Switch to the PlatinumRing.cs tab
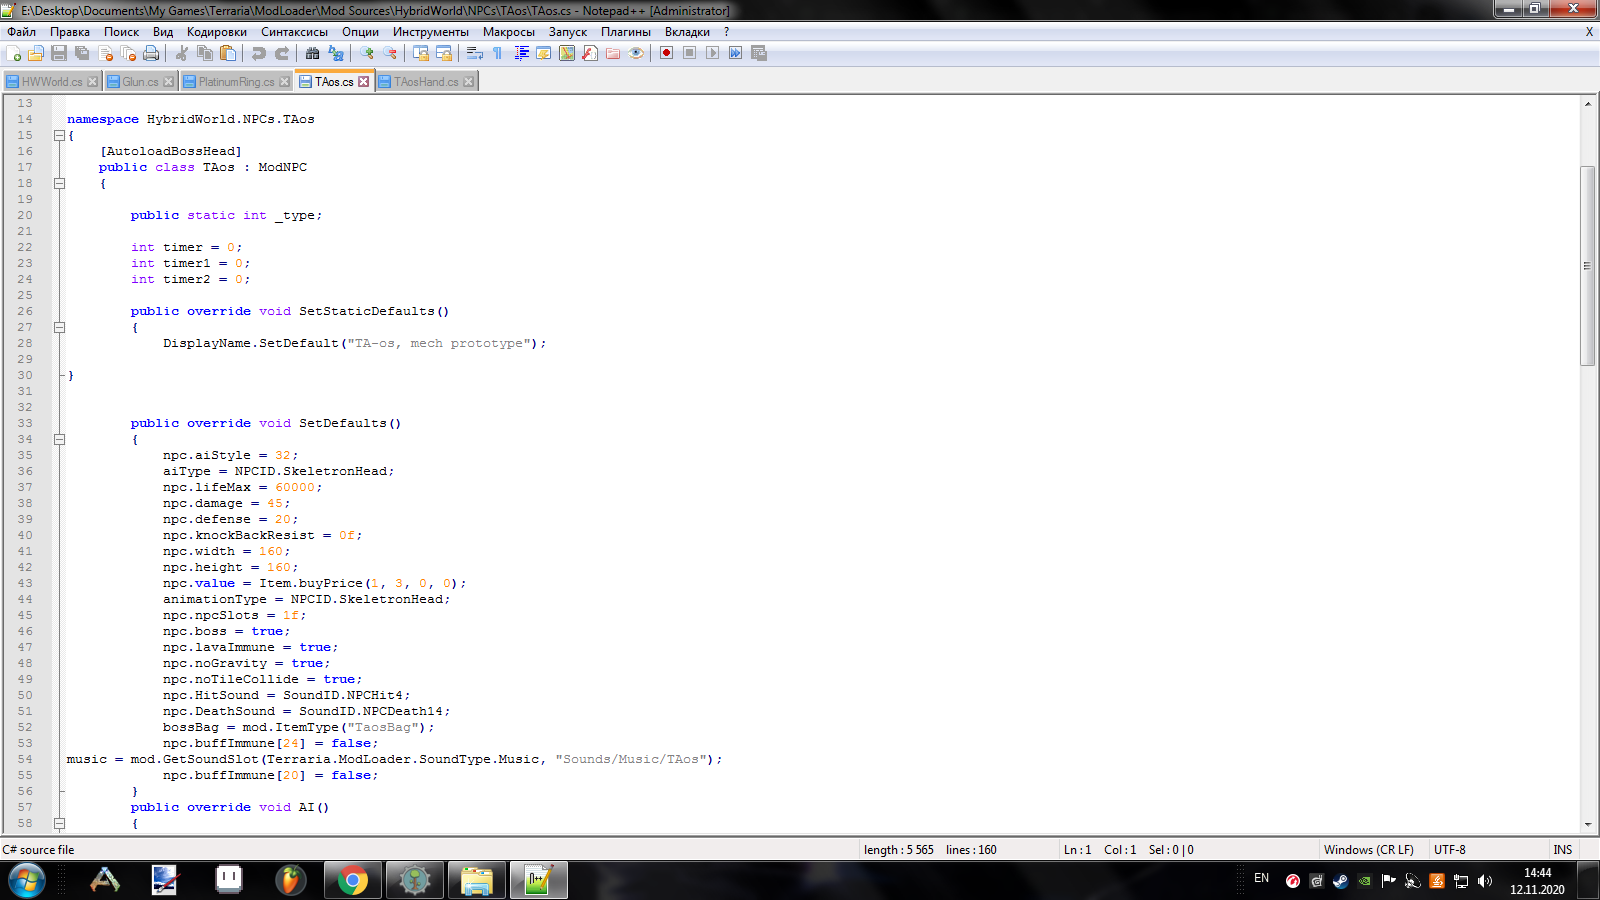The image size is (1600, 900). pyautogui.click(x=236, y=82)
